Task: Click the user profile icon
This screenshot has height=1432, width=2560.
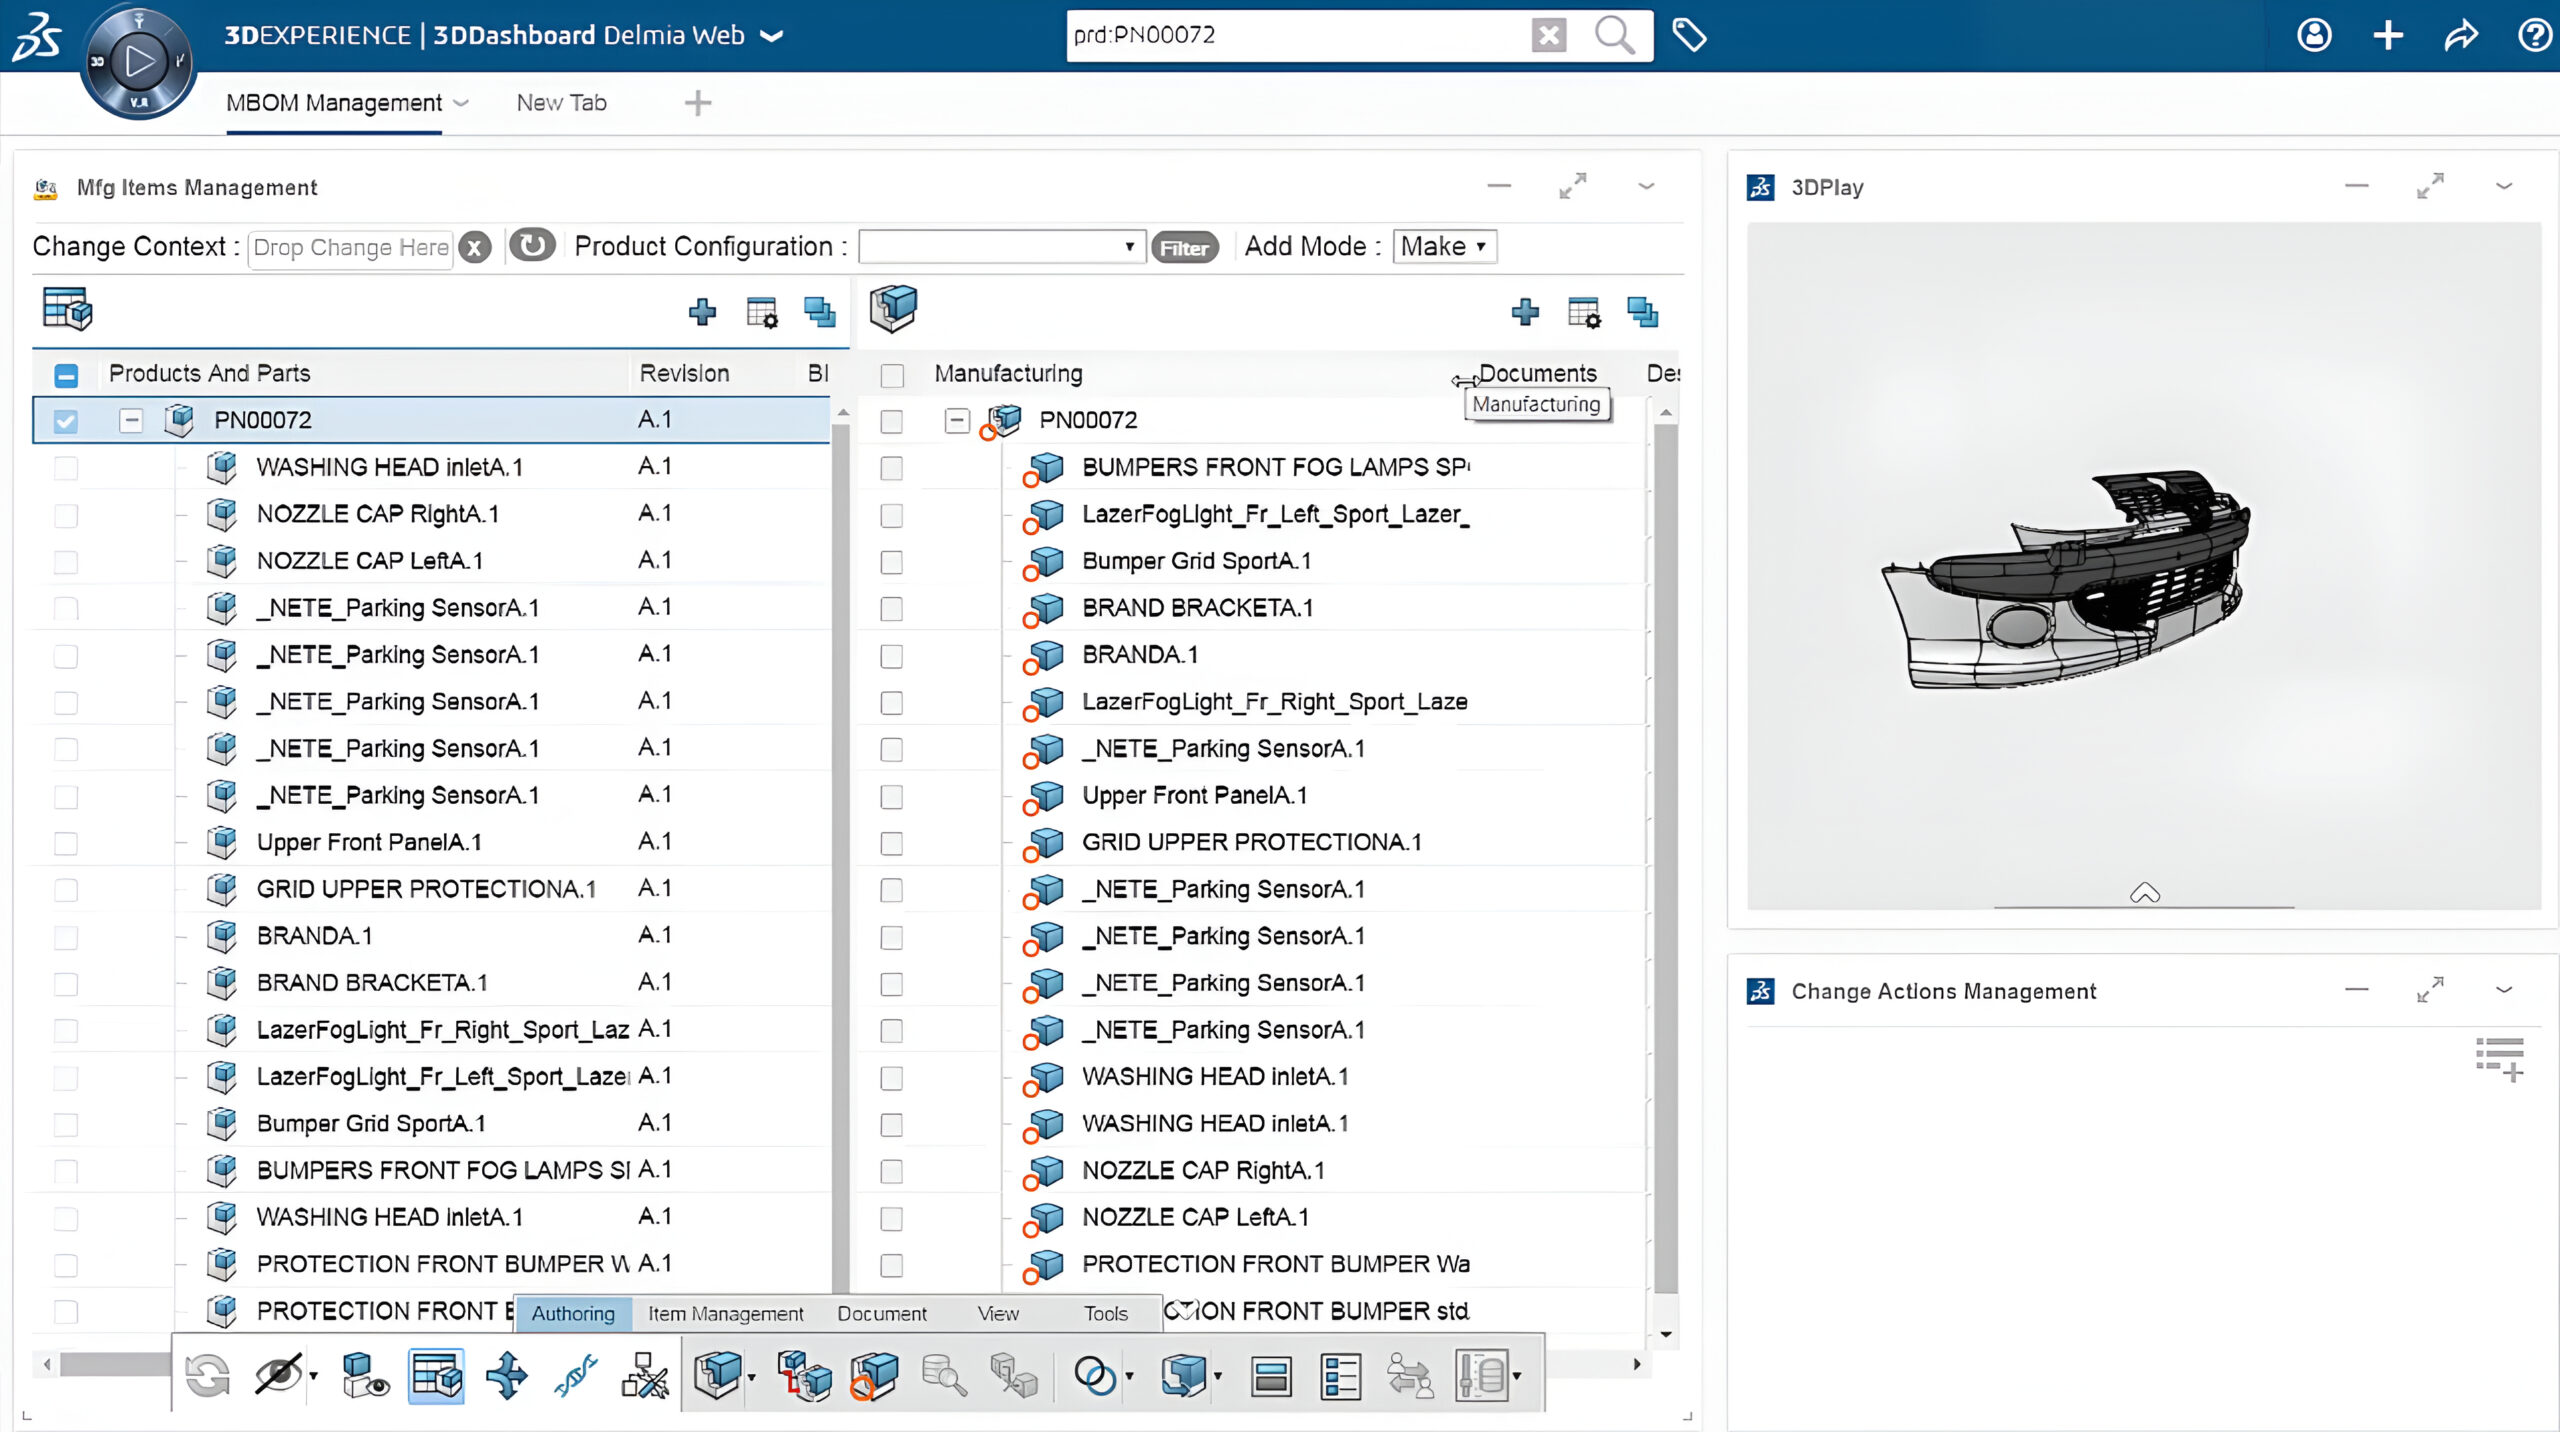Action: [x=2314, y=35]
